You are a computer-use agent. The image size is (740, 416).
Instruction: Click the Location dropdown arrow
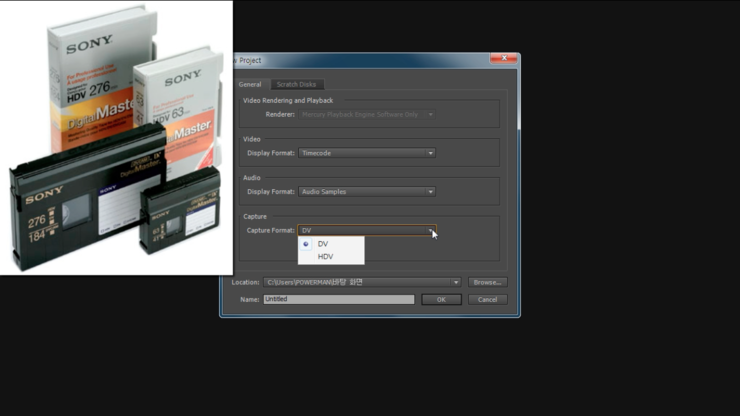tap(456, 282)
